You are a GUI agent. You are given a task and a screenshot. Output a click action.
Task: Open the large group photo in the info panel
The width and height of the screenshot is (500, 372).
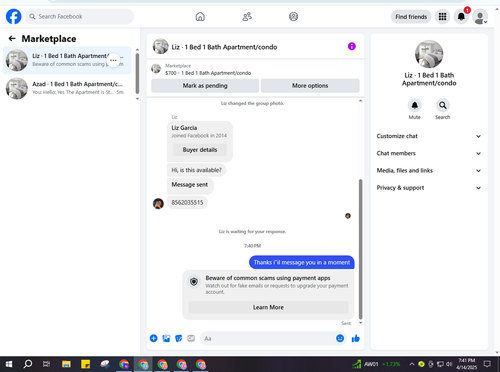(429, 54)
